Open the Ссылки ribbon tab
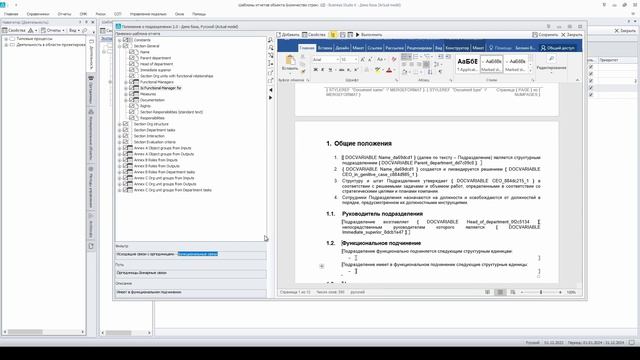640x360 pixels. 374,48
